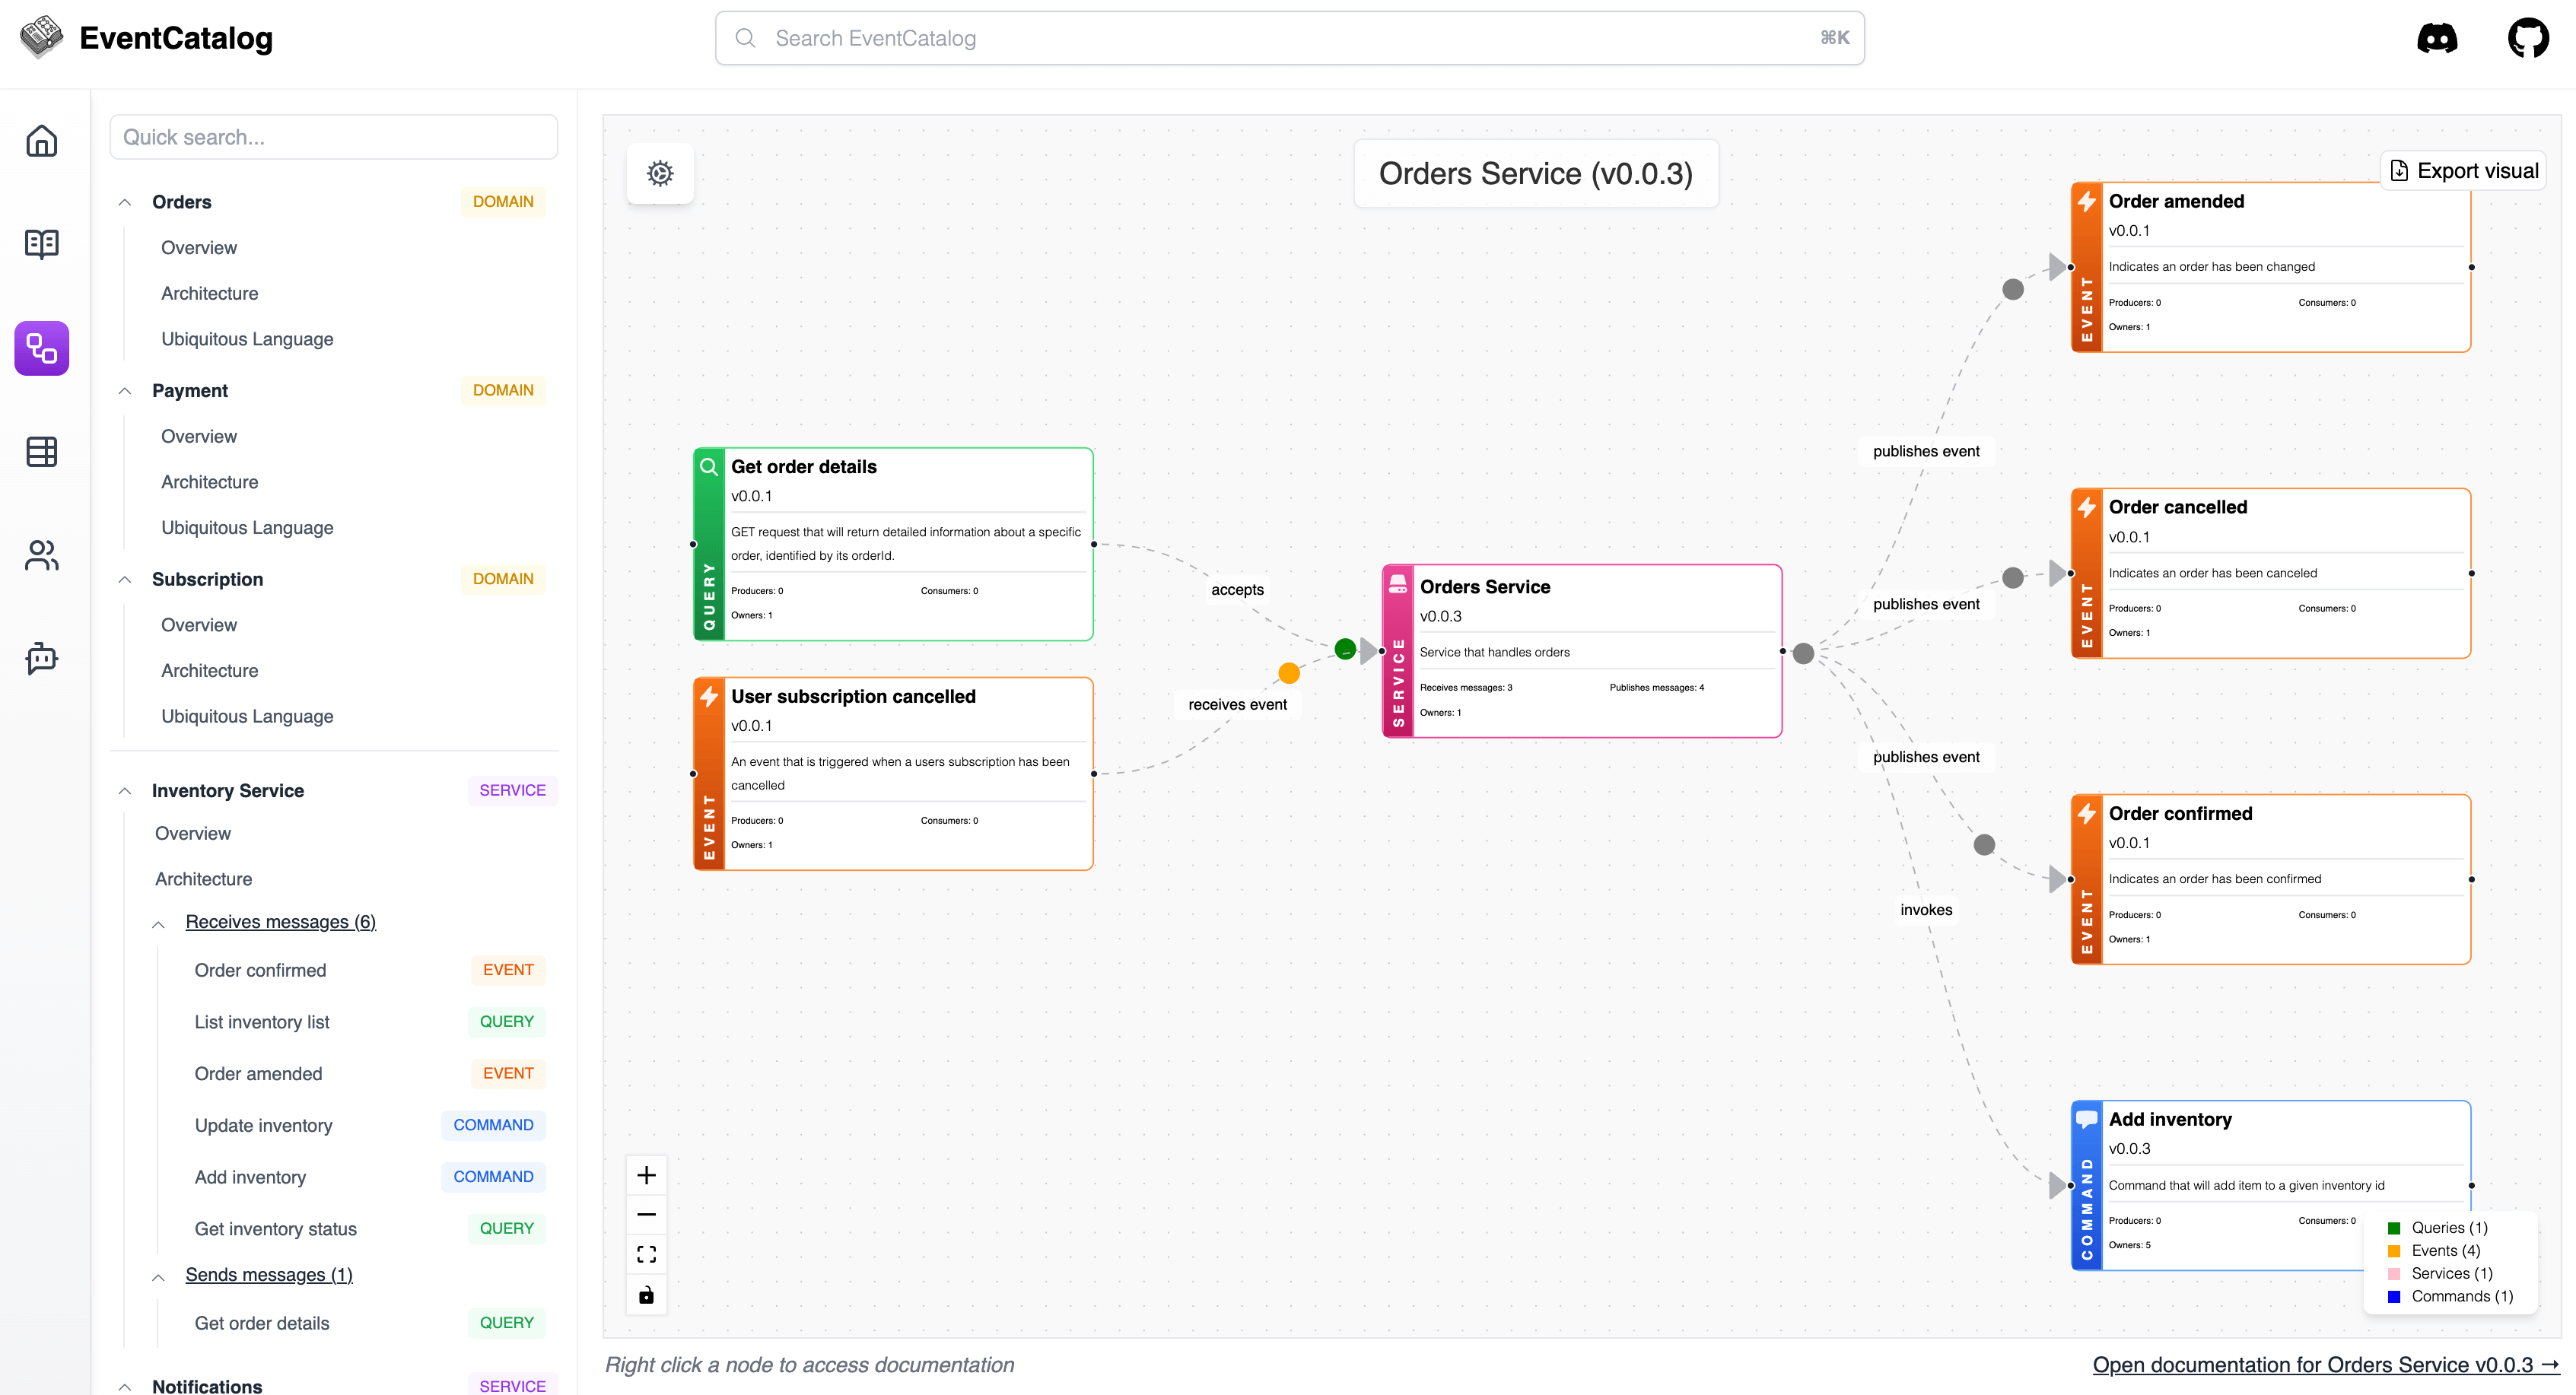Open the docs book sidebar icon
Screen dimensions: 2576x1395
(41, 244)
